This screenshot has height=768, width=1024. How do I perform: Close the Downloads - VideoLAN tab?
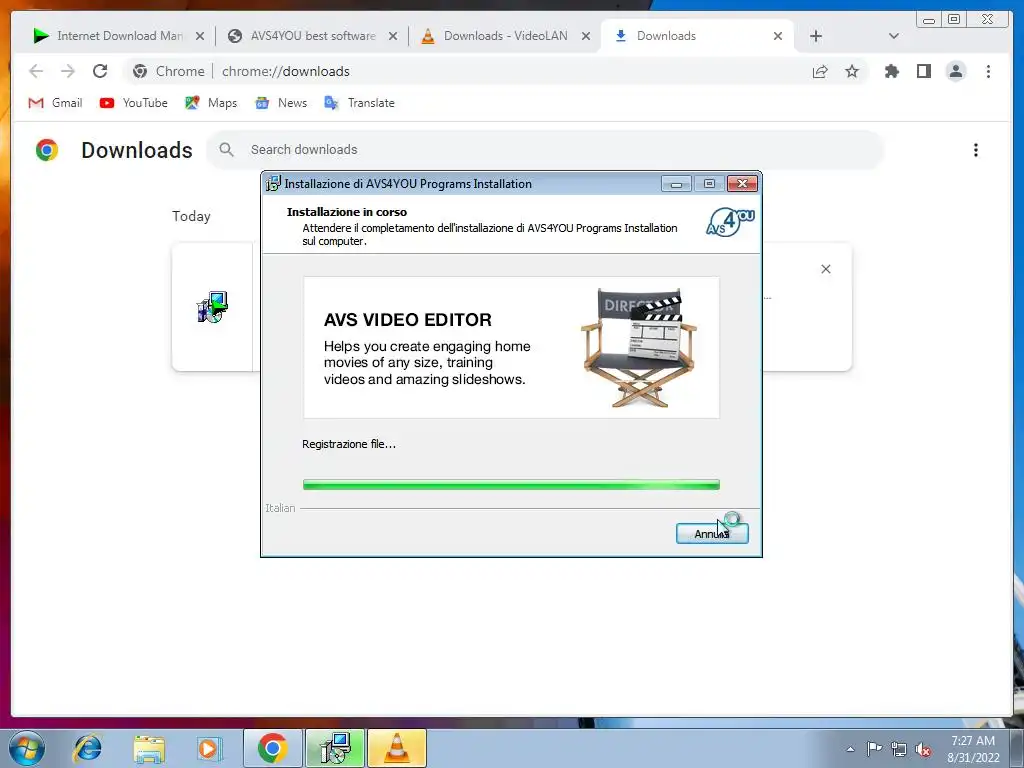[x=586, y=37]
